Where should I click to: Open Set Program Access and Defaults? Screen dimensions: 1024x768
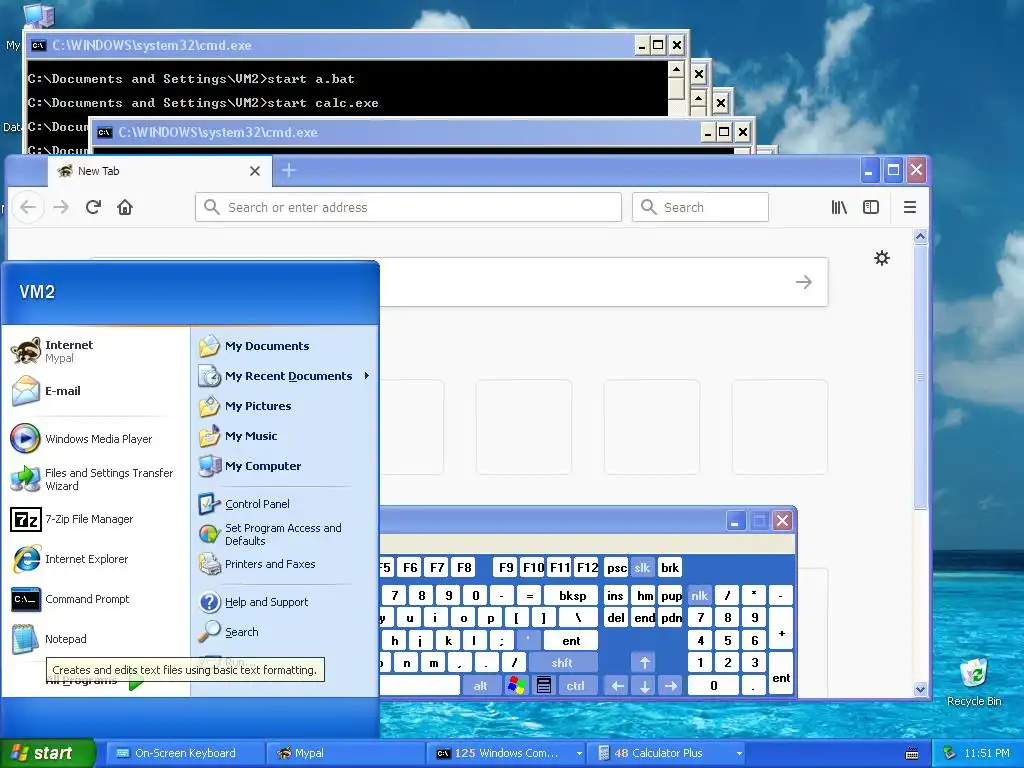[284, 534]
